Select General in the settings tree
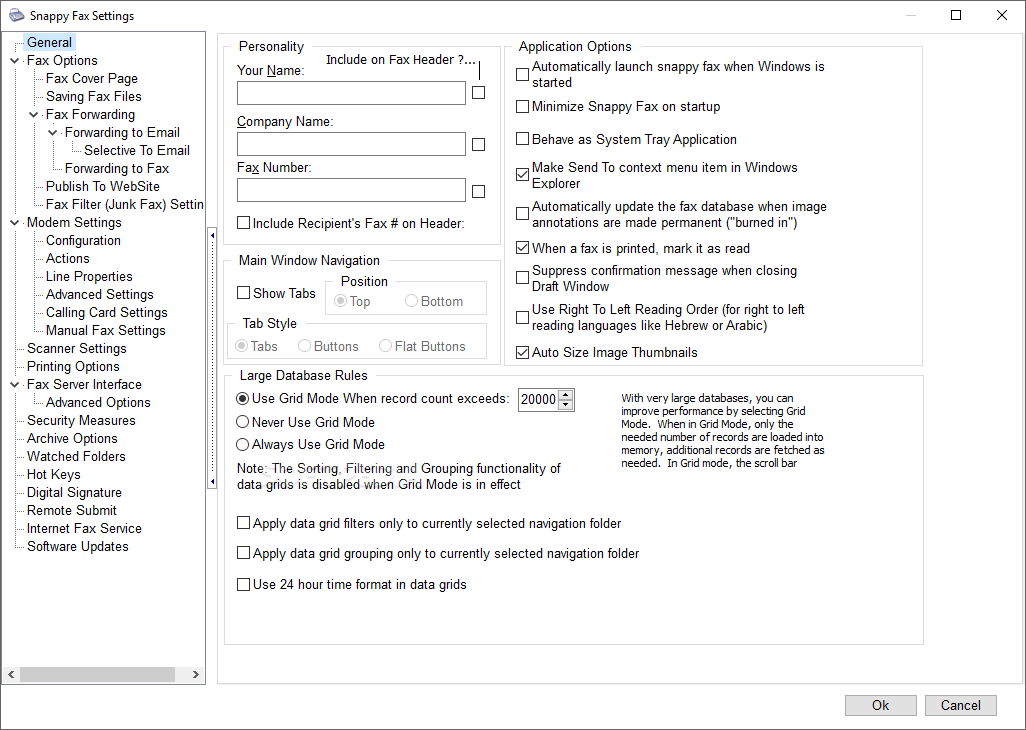Viewport: 1026px width, 730px height. click(49, 43)
